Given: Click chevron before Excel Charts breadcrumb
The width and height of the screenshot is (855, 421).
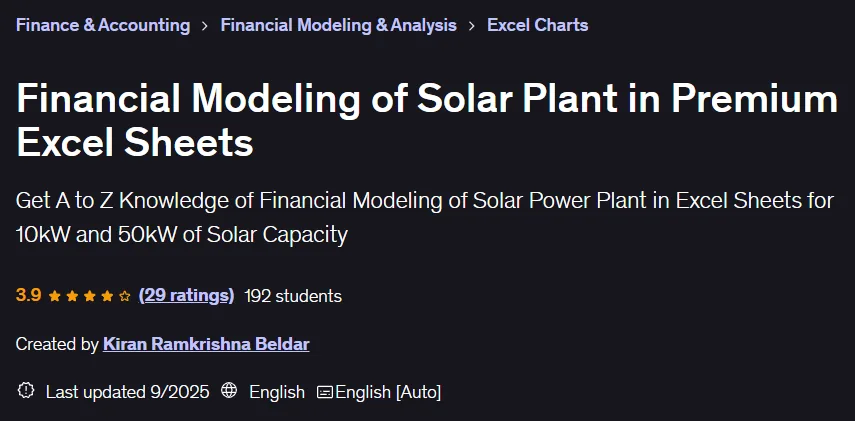Looking at the screenshot, I should tap(472, 26).
